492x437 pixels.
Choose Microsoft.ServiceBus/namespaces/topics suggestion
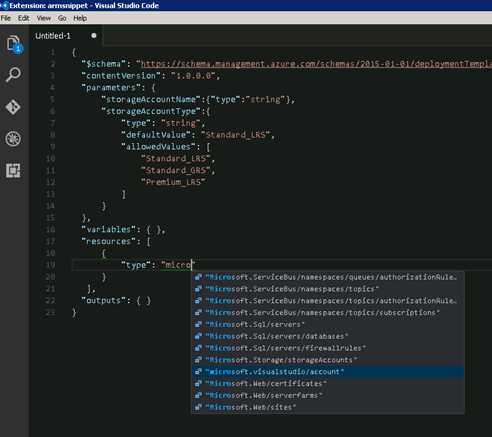pos(328,289)
